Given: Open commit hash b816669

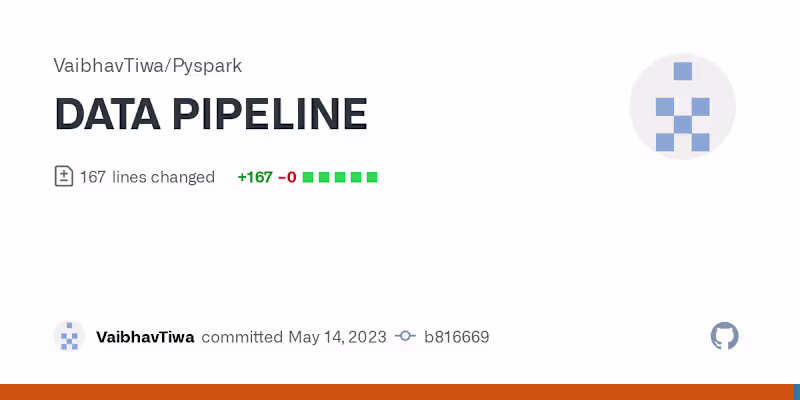Looking at the screenshot, I should (x=457, y=337).
